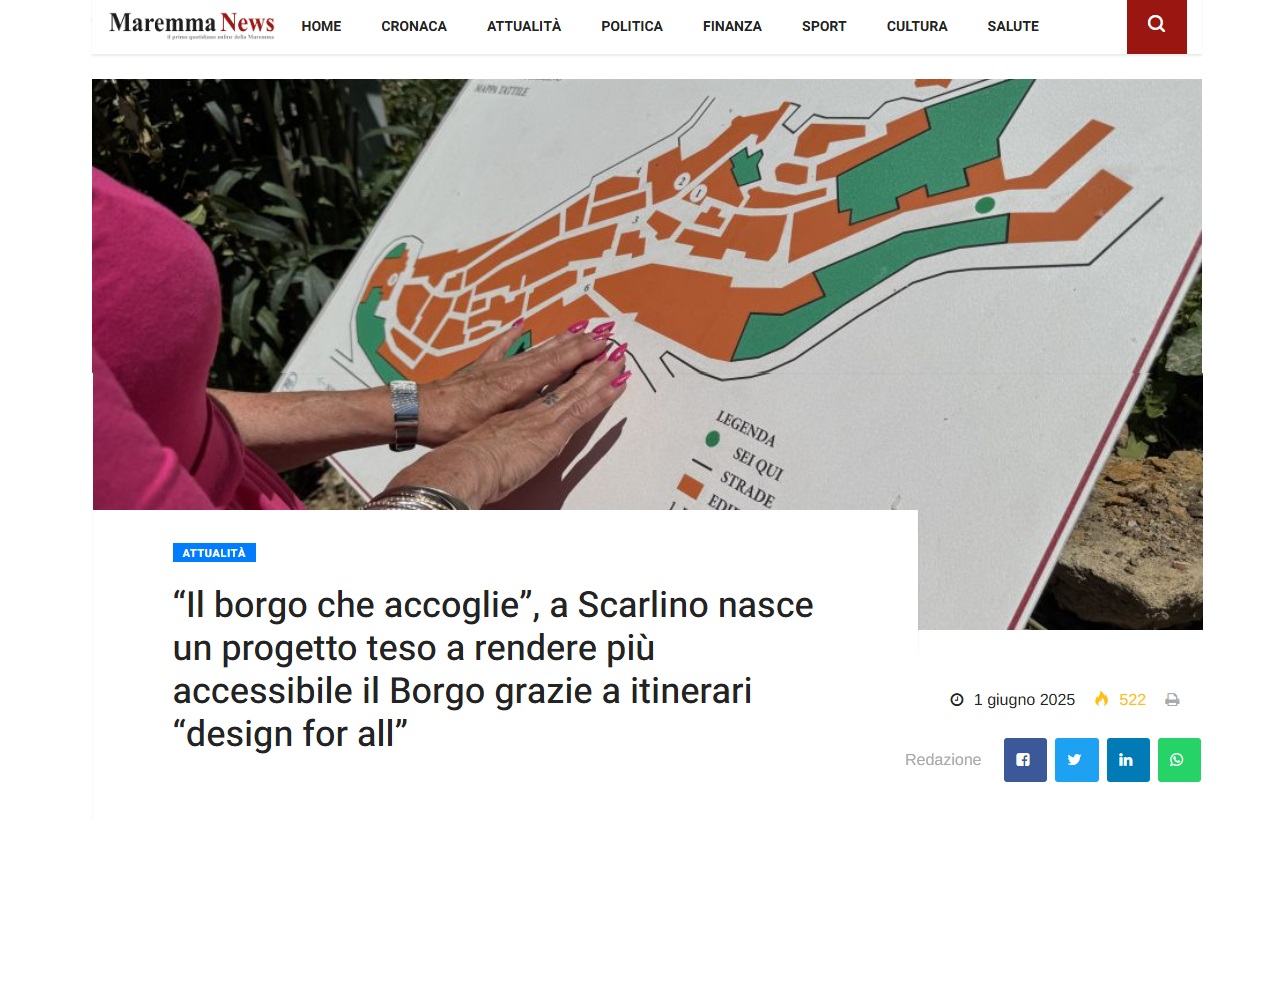Screen dimensions: 1288x991
Task: Open the CRONACA section
Action: click(414, 26)
